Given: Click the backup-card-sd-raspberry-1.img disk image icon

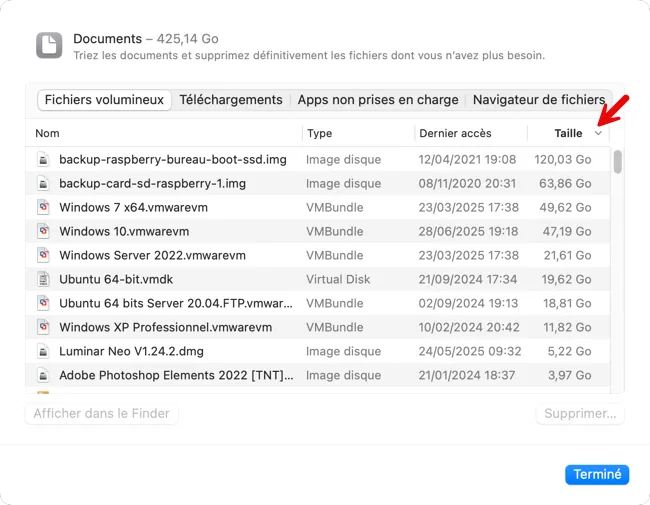Looking at the screenshot, I should tap(44, 184).
